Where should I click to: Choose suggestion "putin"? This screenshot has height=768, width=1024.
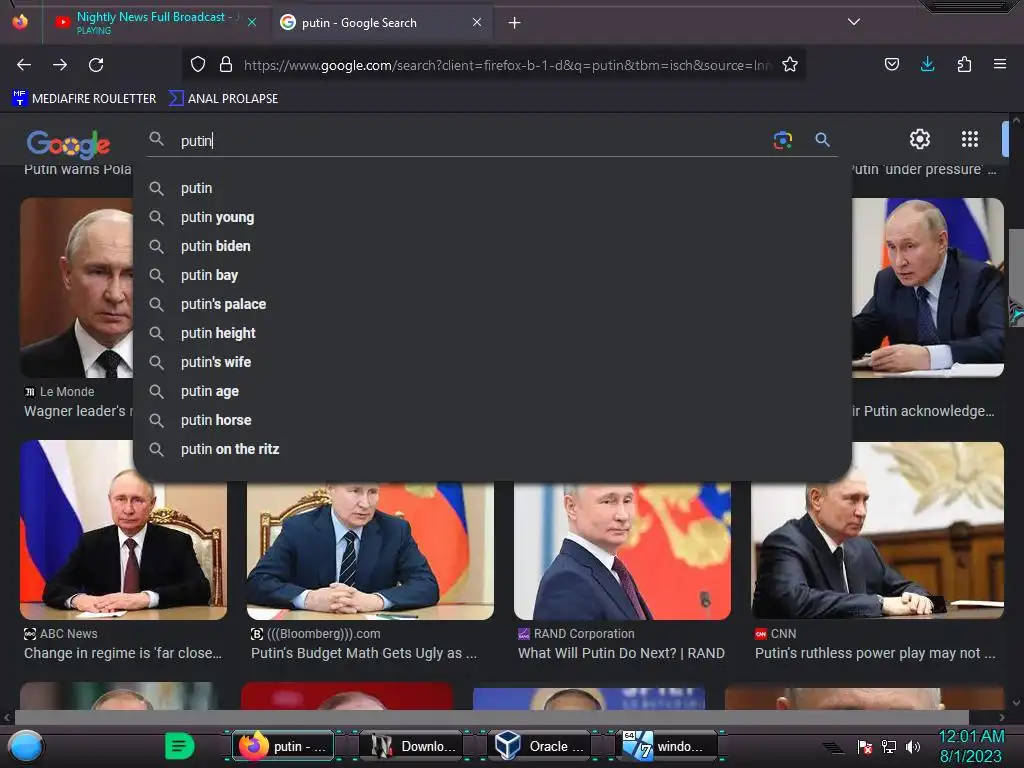tap(492, 188)
